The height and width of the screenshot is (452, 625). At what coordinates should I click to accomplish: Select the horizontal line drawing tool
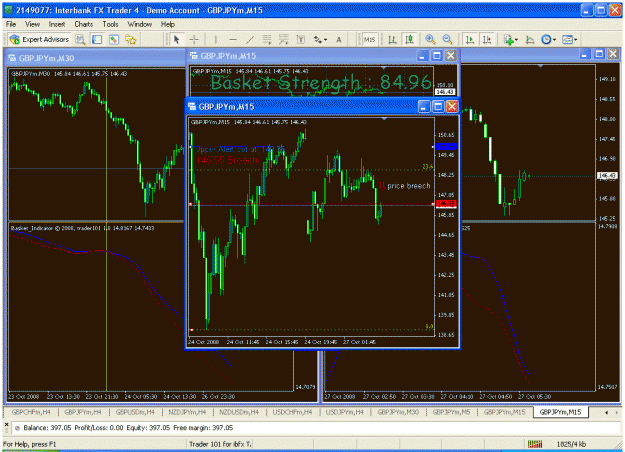pos(233,39)
